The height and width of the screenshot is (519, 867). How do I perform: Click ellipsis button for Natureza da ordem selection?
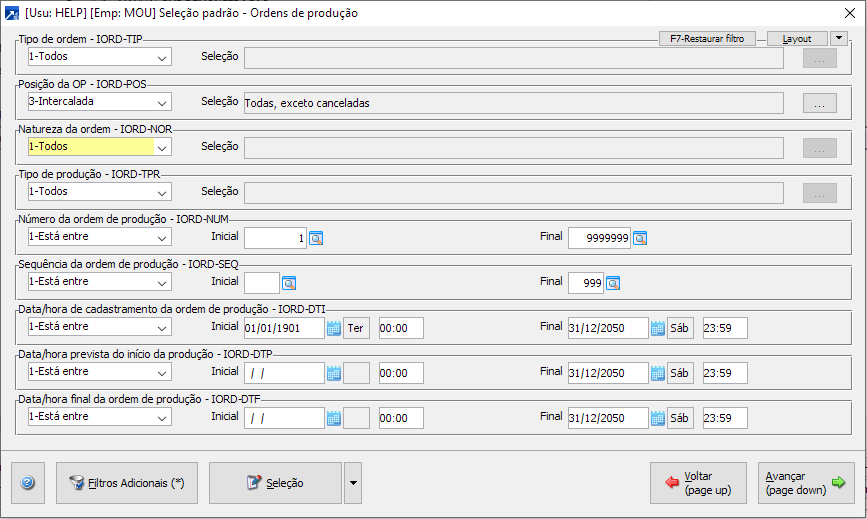click(819, 148)
